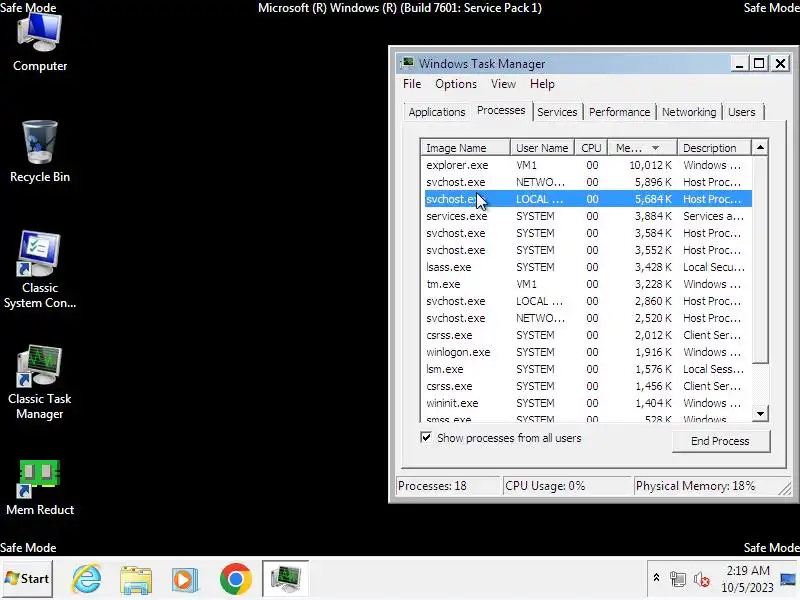Open the Computer desktop icon
The image size is (800, 600).
40,43
